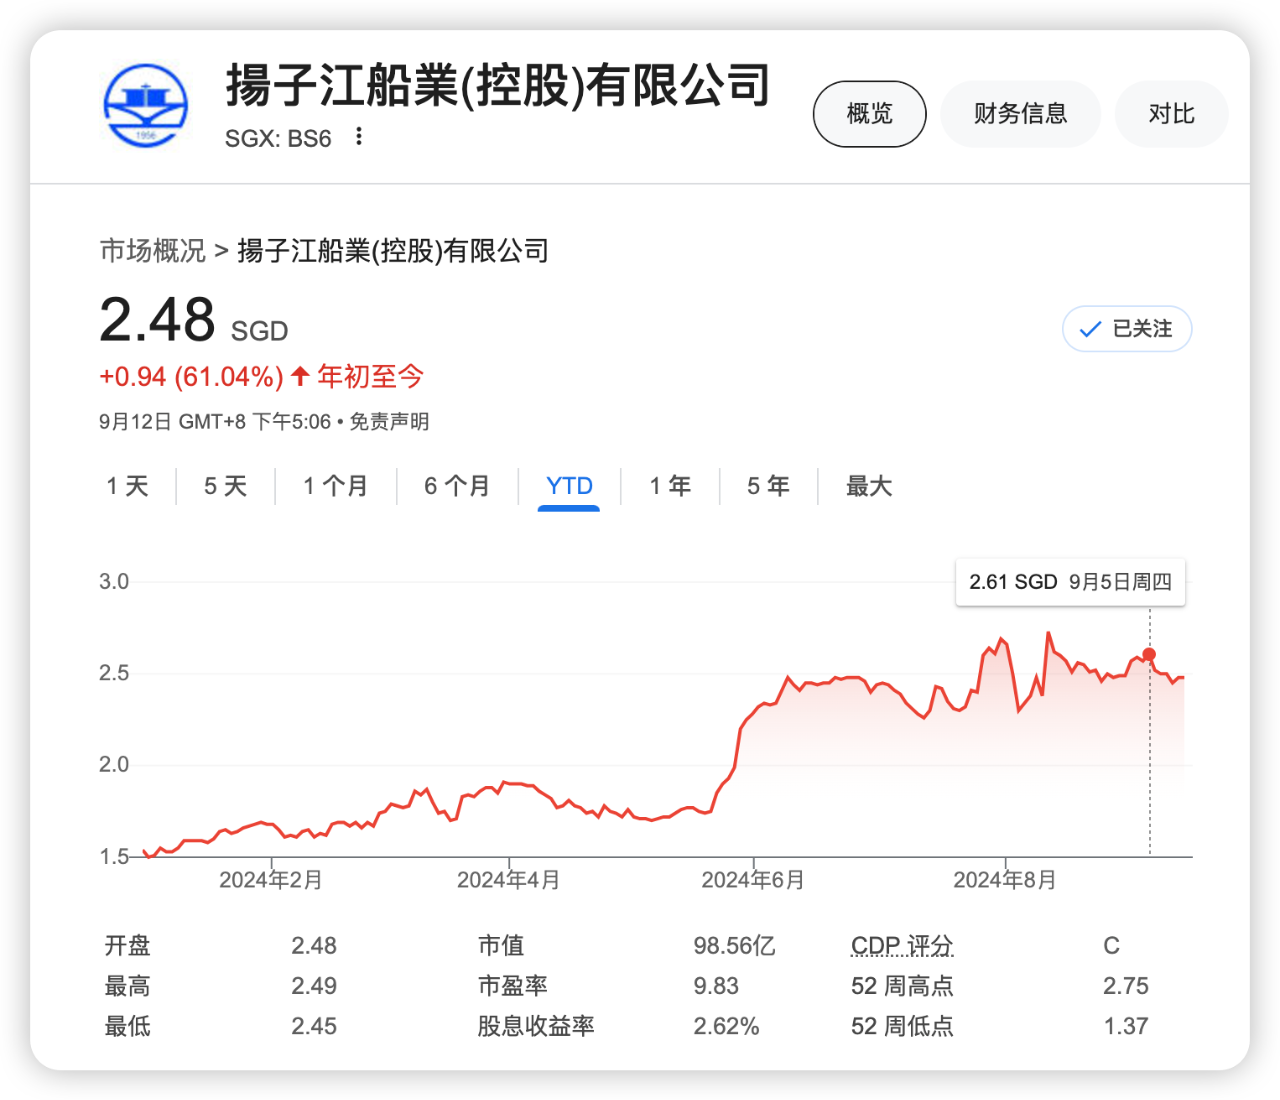Click the 2024年4月 axis label
1280x1100 pixels.
(509, 880)
